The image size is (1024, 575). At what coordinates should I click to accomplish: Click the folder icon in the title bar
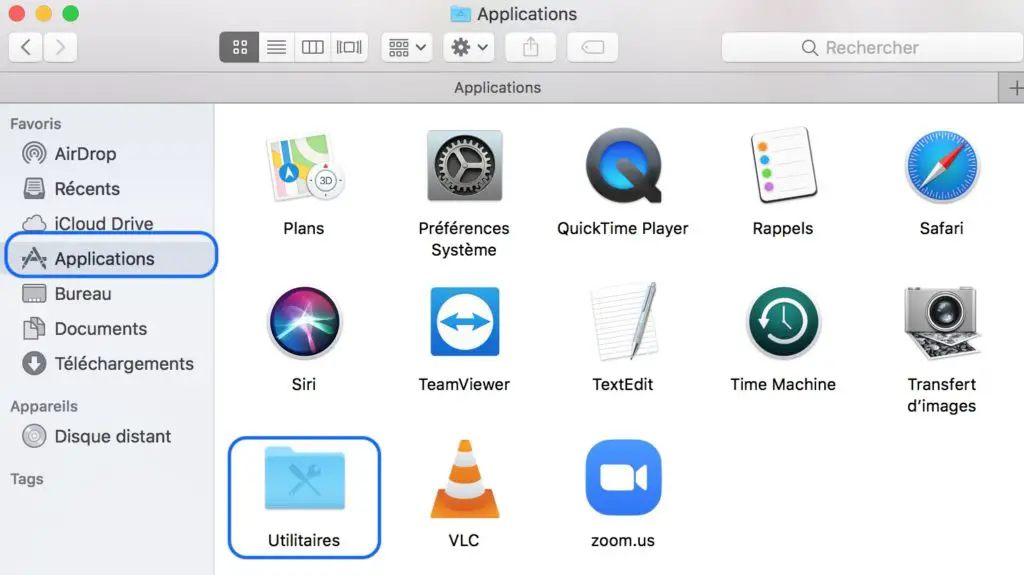click(460, 14)
